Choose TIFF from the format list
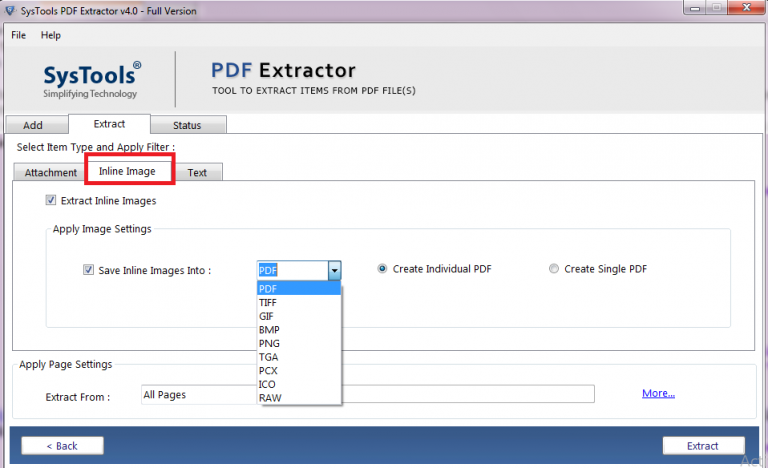This screenshot has width=768, height=468. tap(298, 302)
